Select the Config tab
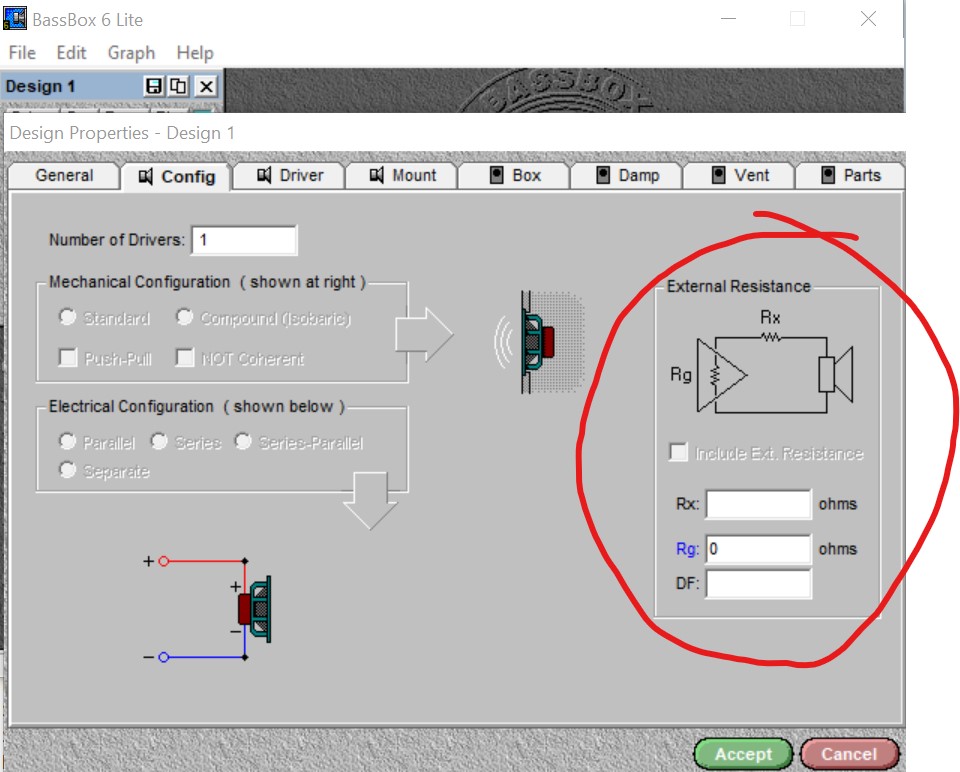Image resolution: width=960 pixels, height=772 pixels. [176, 177]
